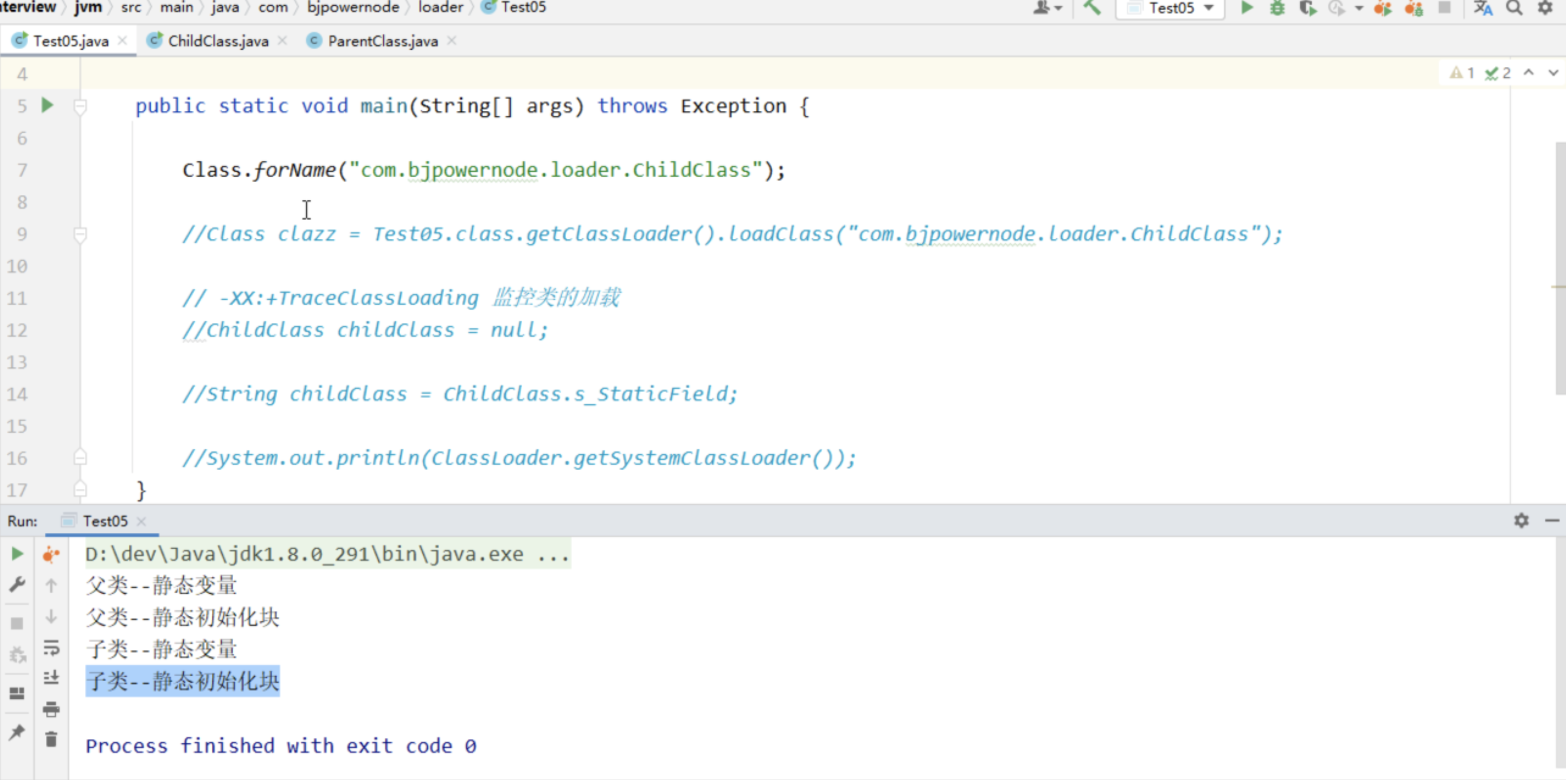Switch to the Test05.java editor tab
Viewport: 1566px width, 780px height.
click(69, 41)
